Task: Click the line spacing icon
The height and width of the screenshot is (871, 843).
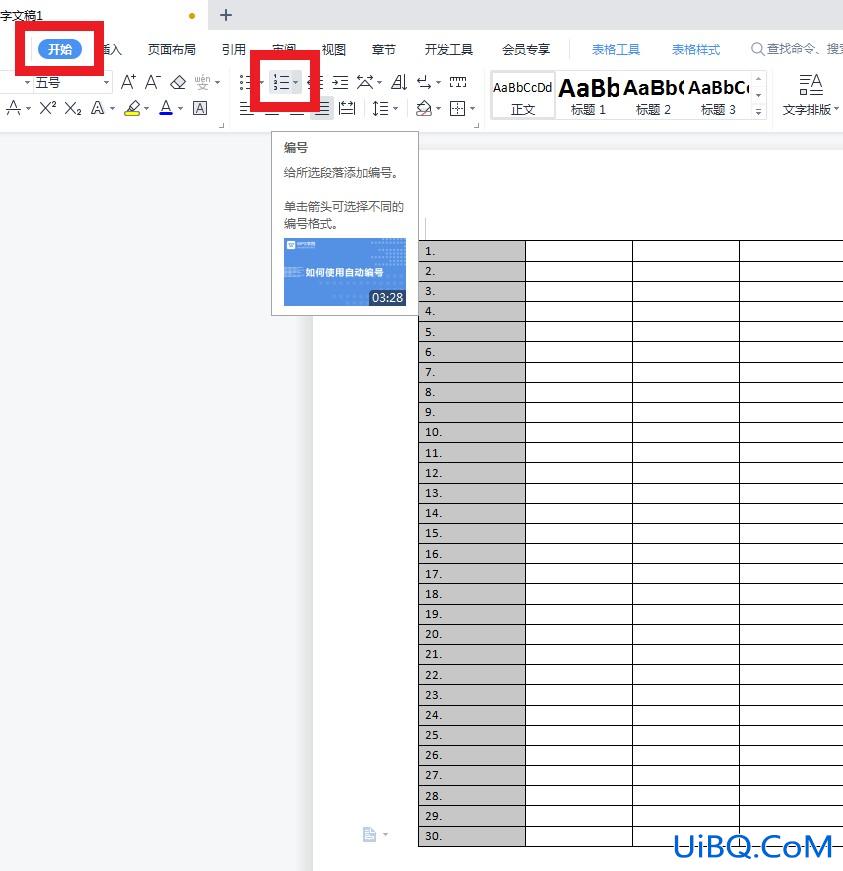Action: 380,108
